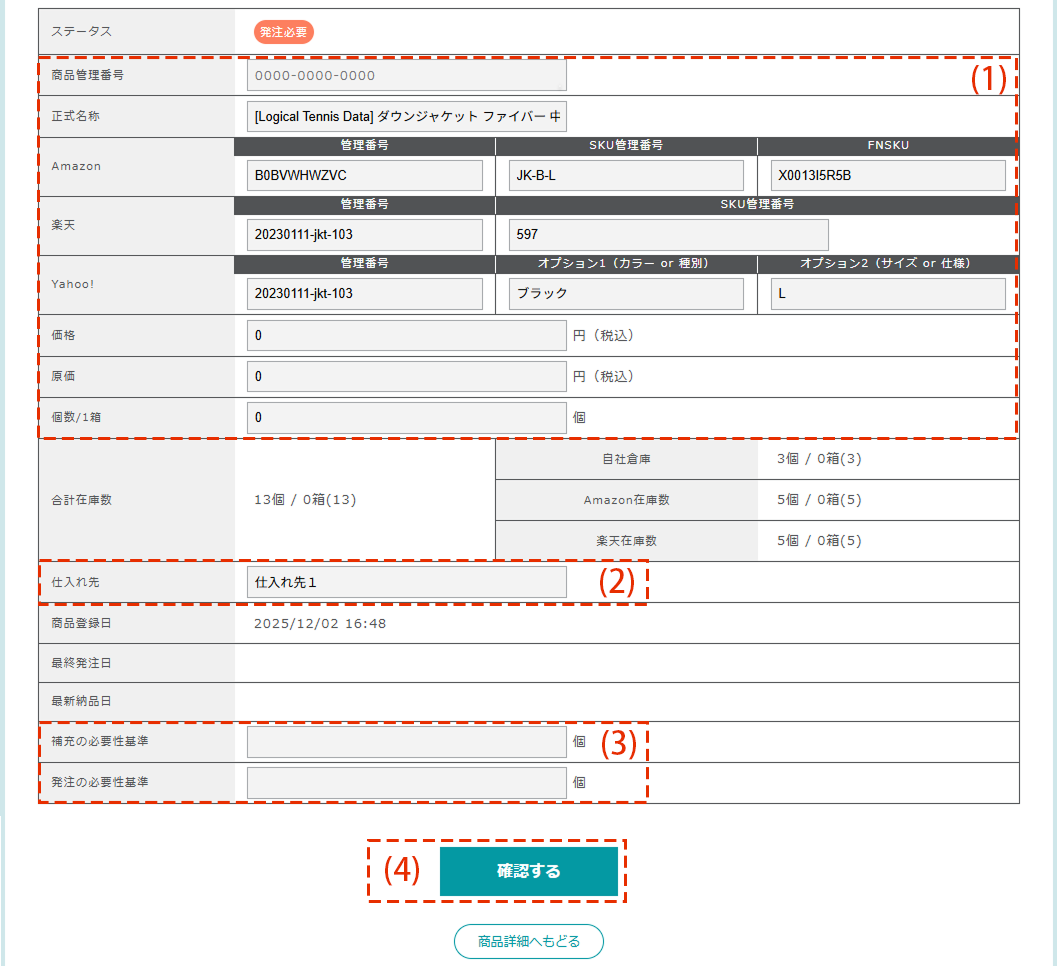Click the 原価 cost input field
The image size is (1057, 966).
click(x=406, y=377)
